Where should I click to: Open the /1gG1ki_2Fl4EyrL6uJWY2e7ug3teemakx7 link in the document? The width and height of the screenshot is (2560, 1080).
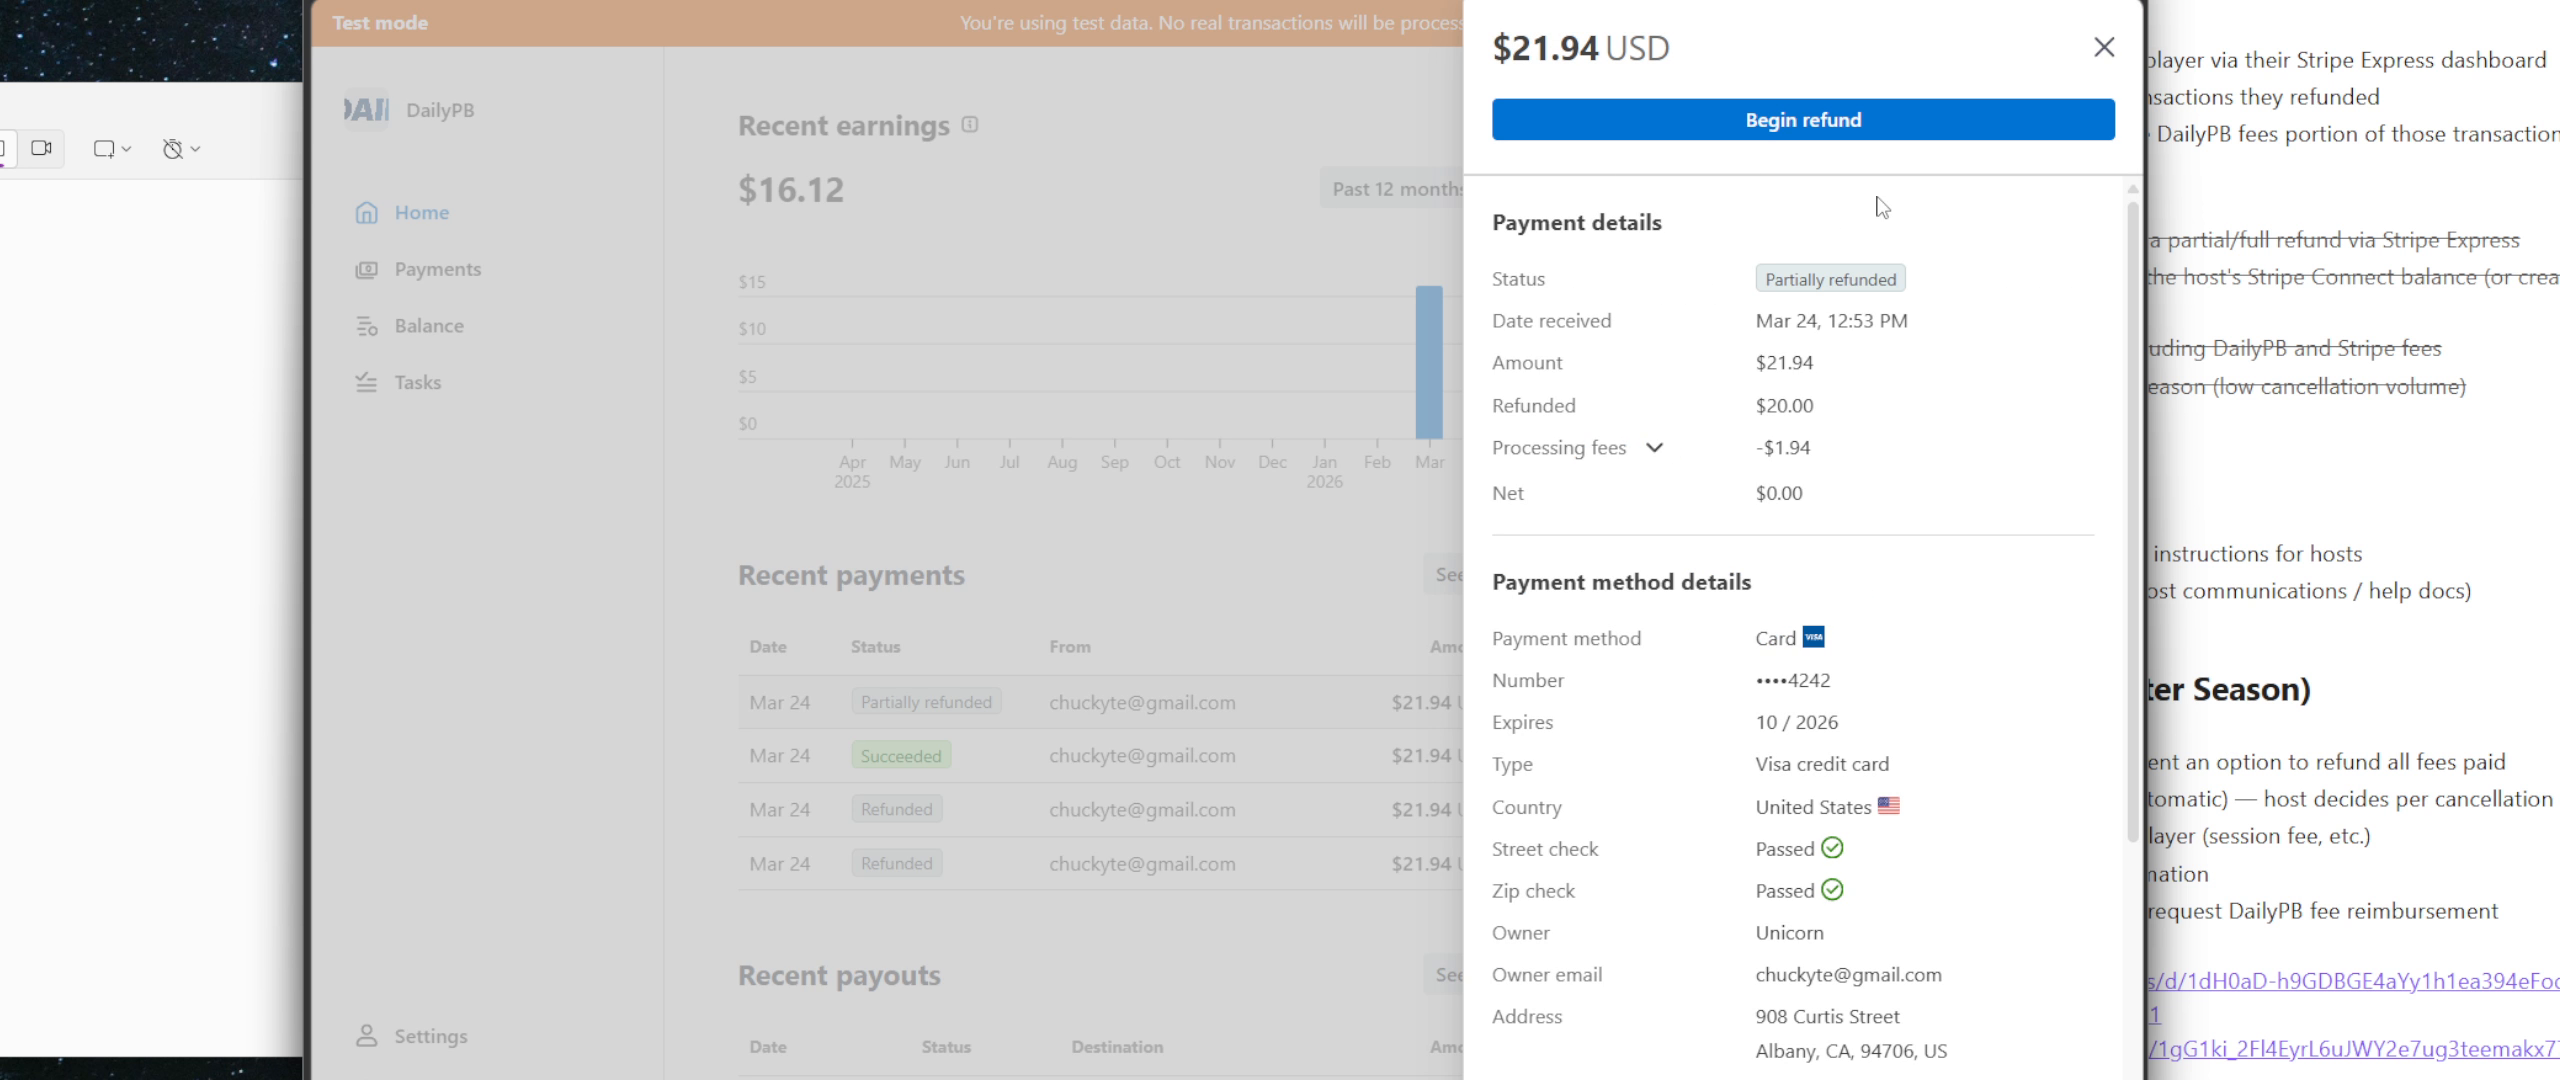pos(2352,1049)
